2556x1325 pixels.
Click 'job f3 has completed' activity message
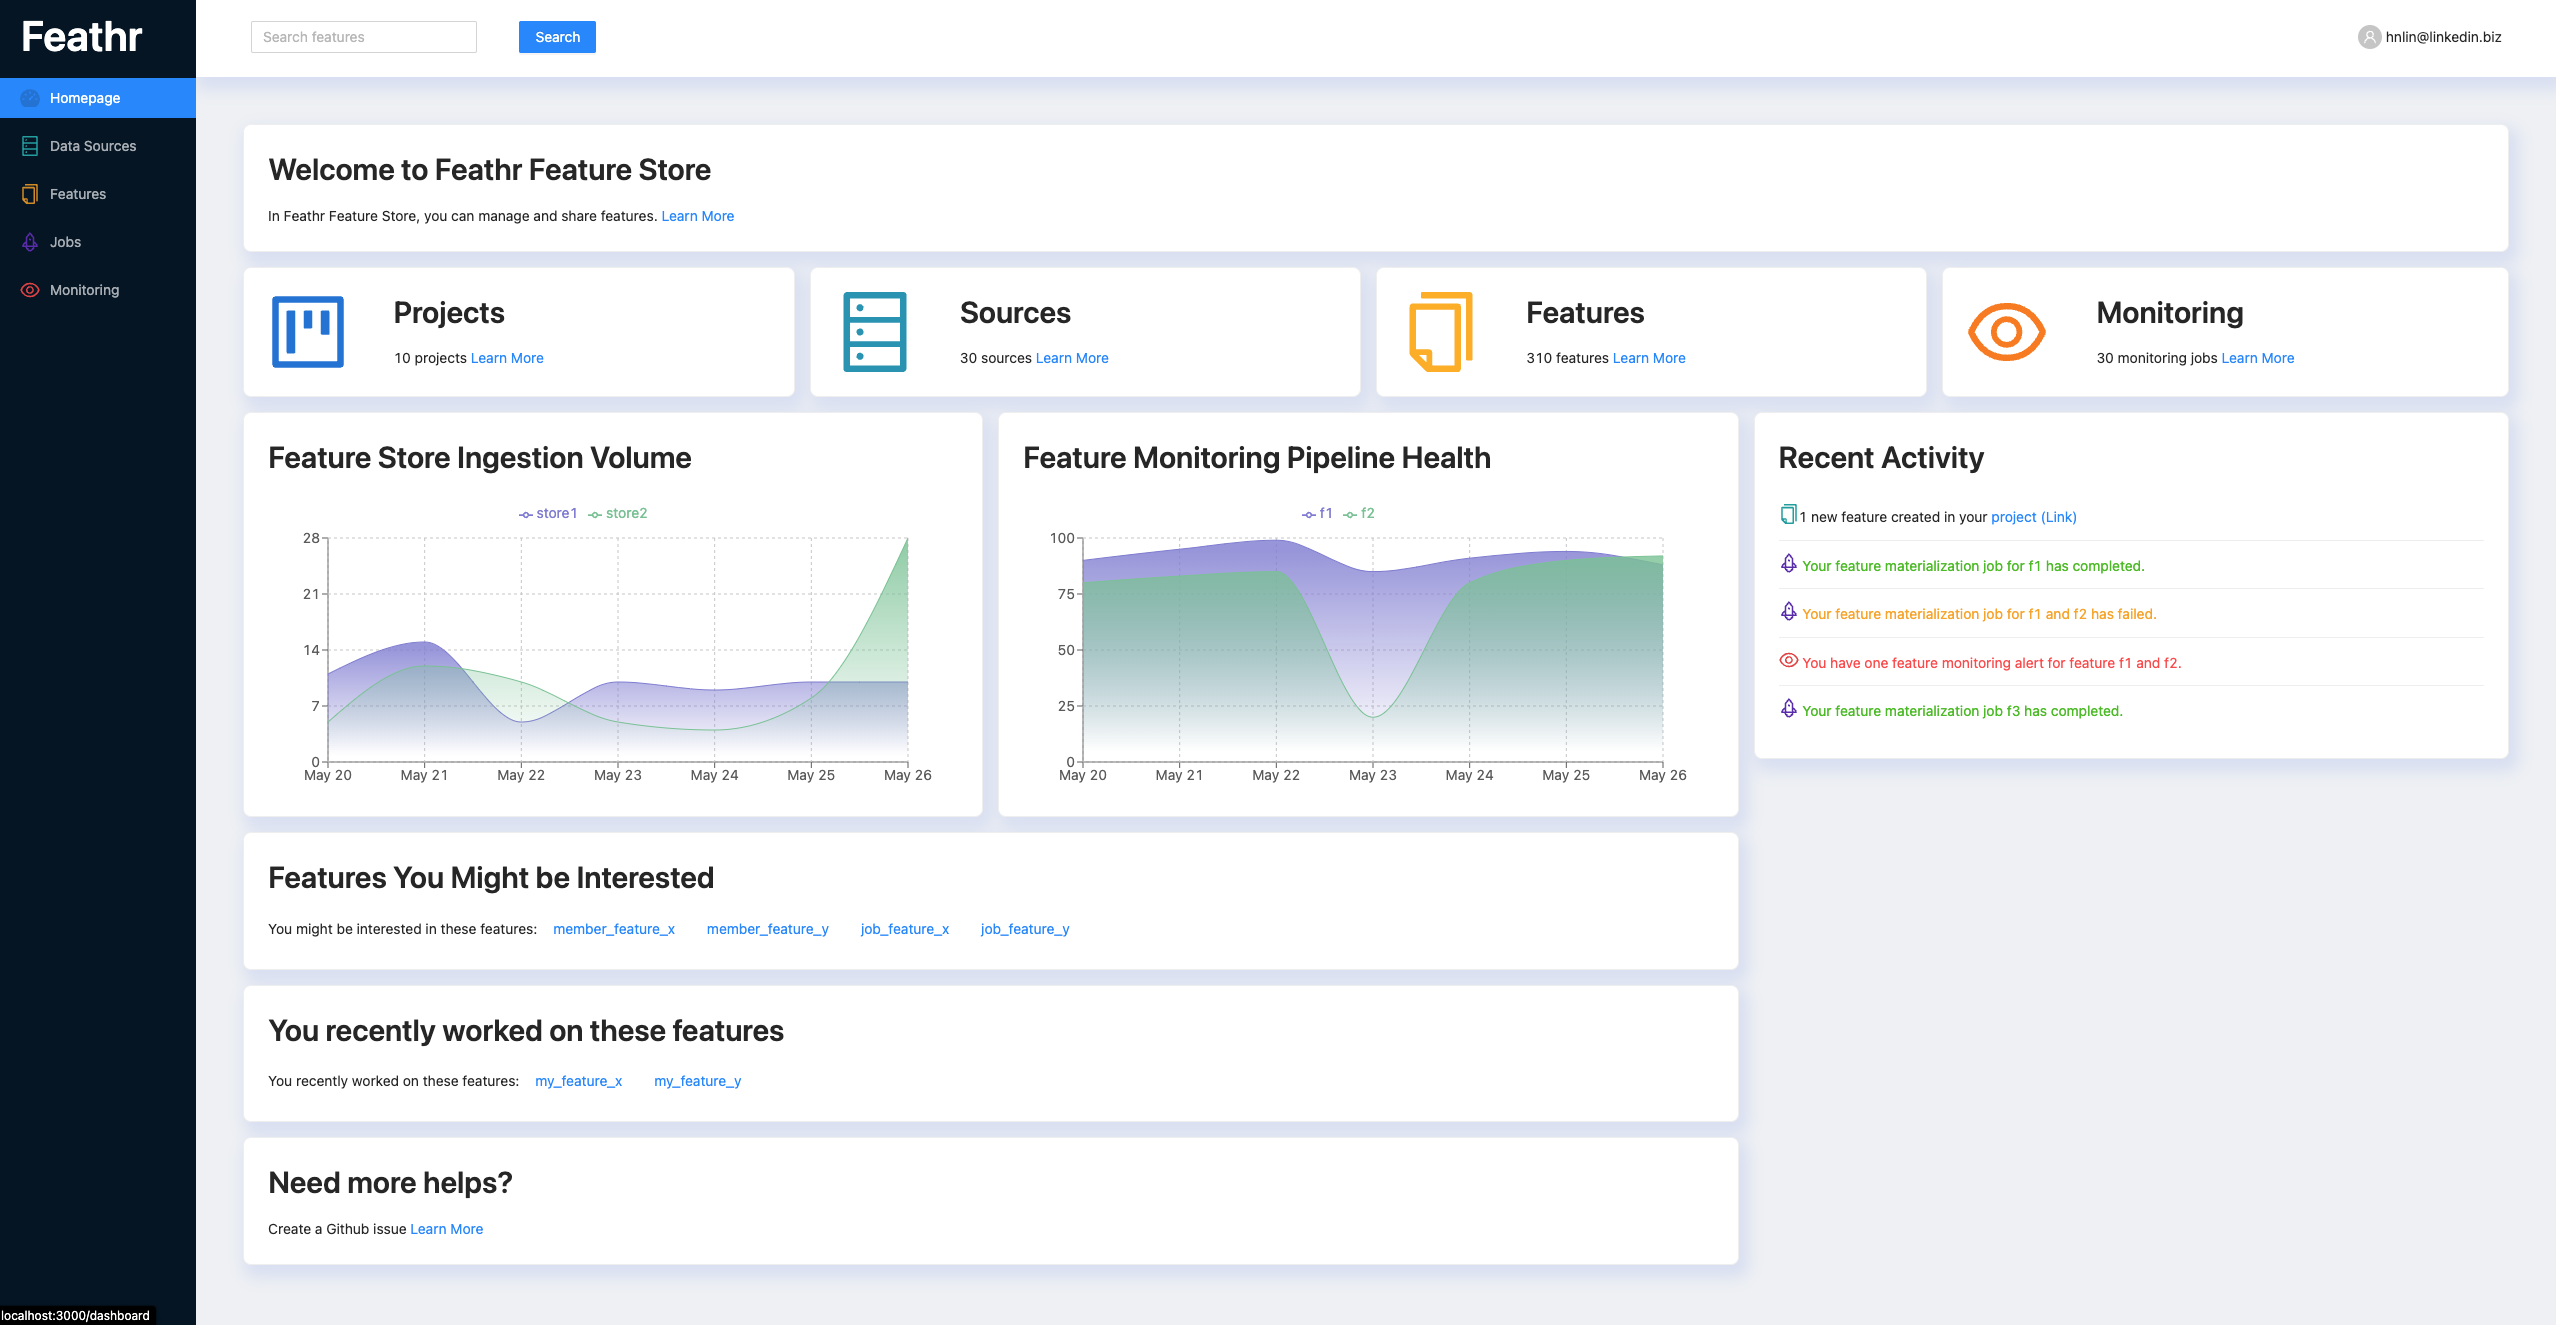click(1962, 711)
